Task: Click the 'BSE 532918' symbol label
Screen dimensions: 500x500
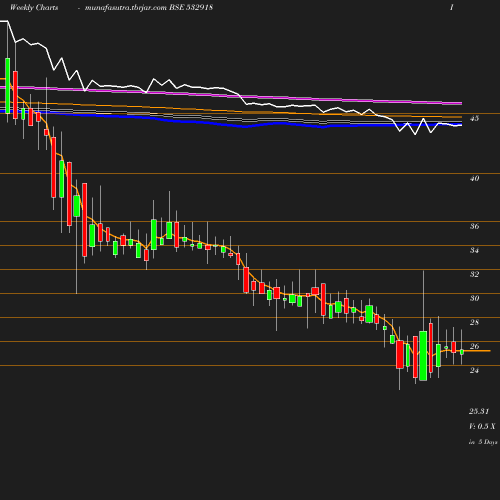Action: pos(191,8)
